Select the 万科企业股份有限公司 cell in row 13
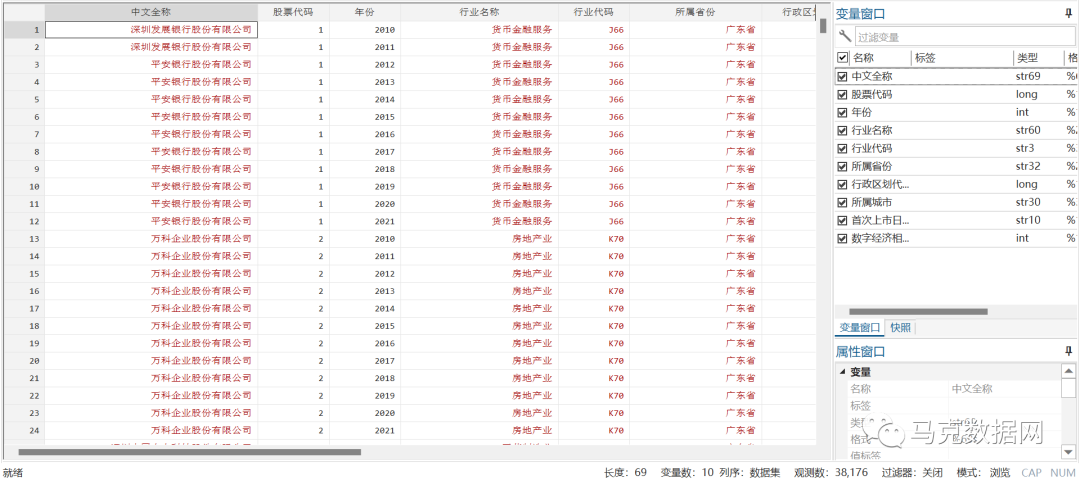Screen dimensions: 1080x480 pos(151,238)
